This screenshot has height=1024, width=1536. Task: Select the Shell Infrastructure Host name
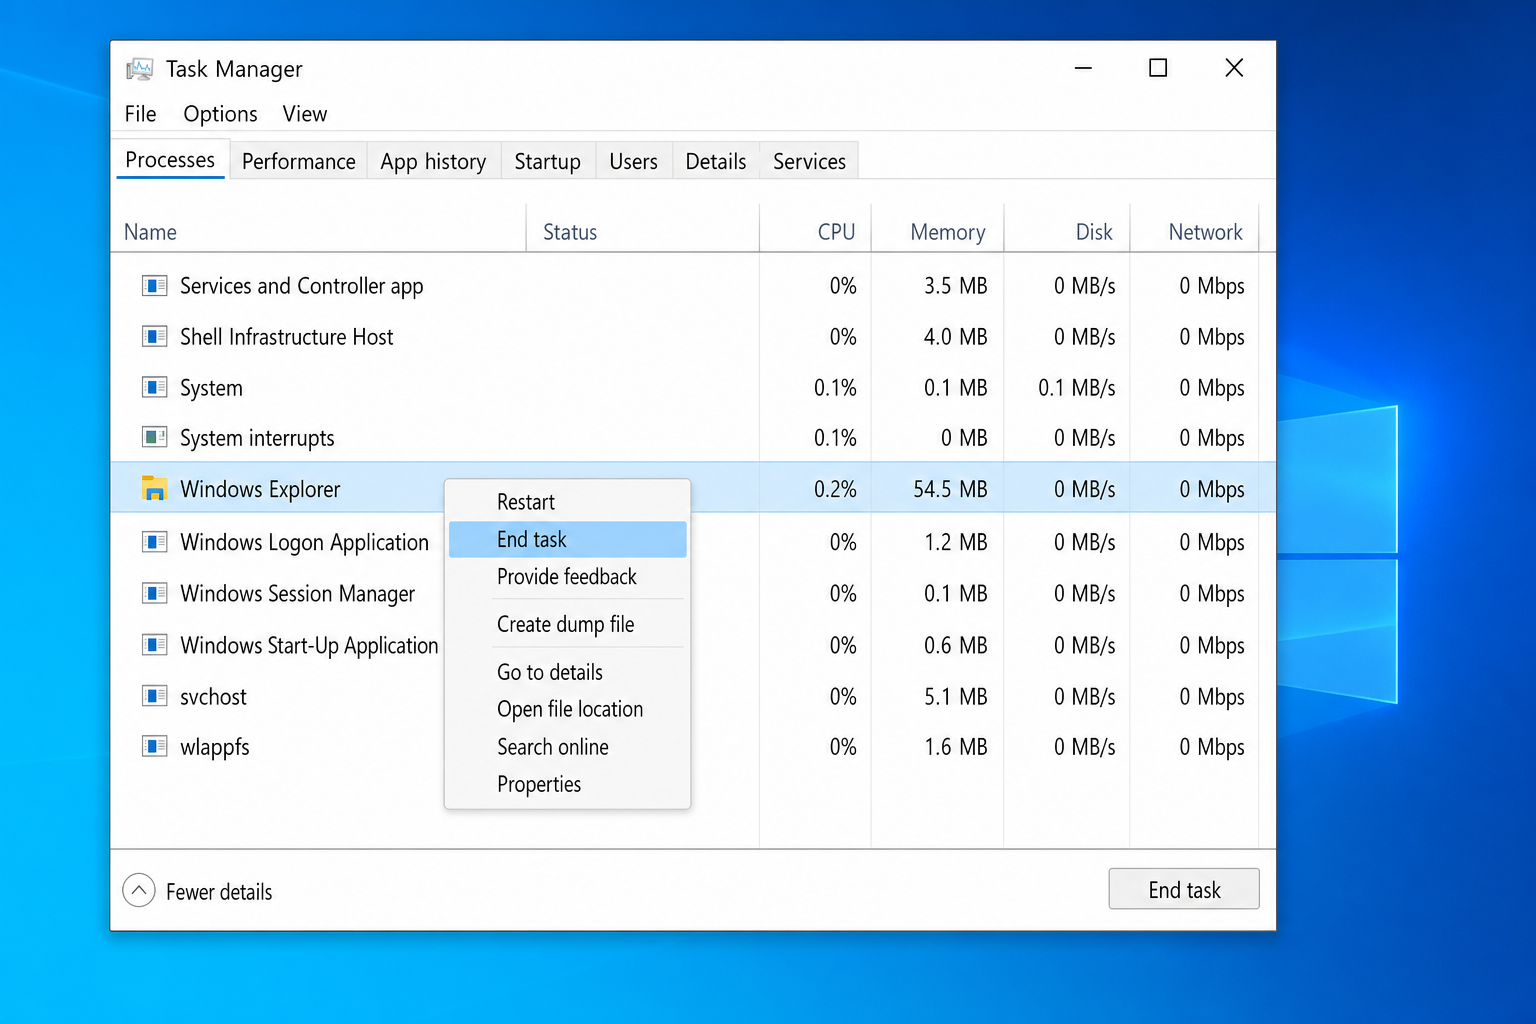[x=286, y=337]
